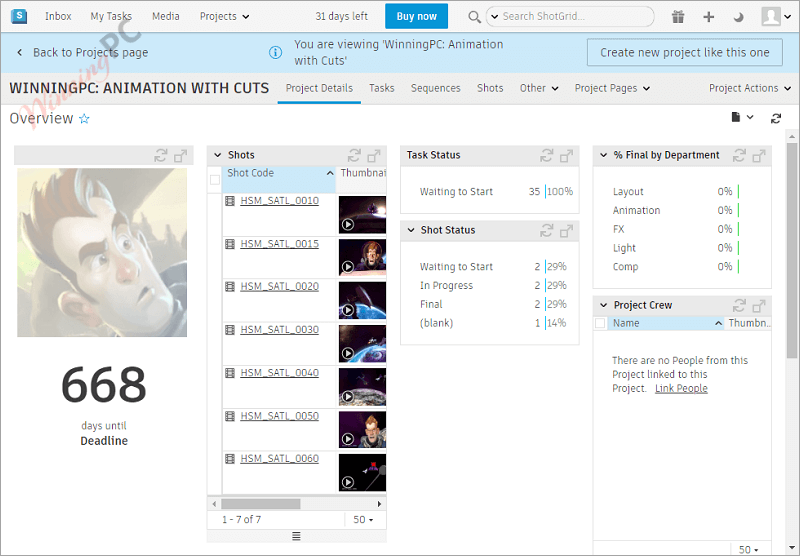The image size is (800, 556).
Task: Click the plus create-new icon
Action: click(x=708, y=17)
